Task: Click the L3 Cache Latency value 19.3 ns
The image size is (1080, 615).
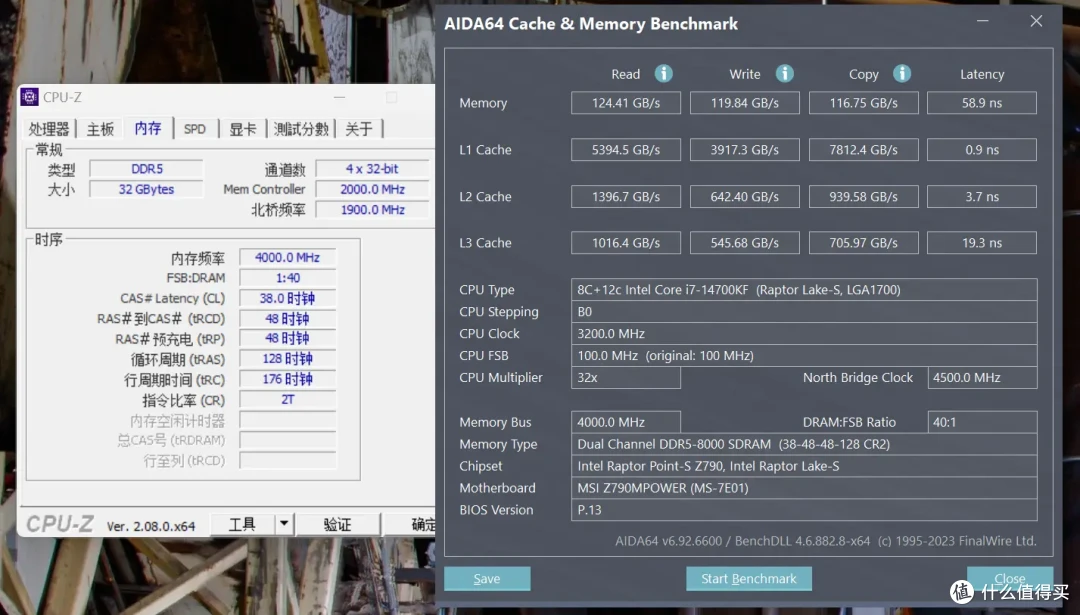Action: [982, 242]
